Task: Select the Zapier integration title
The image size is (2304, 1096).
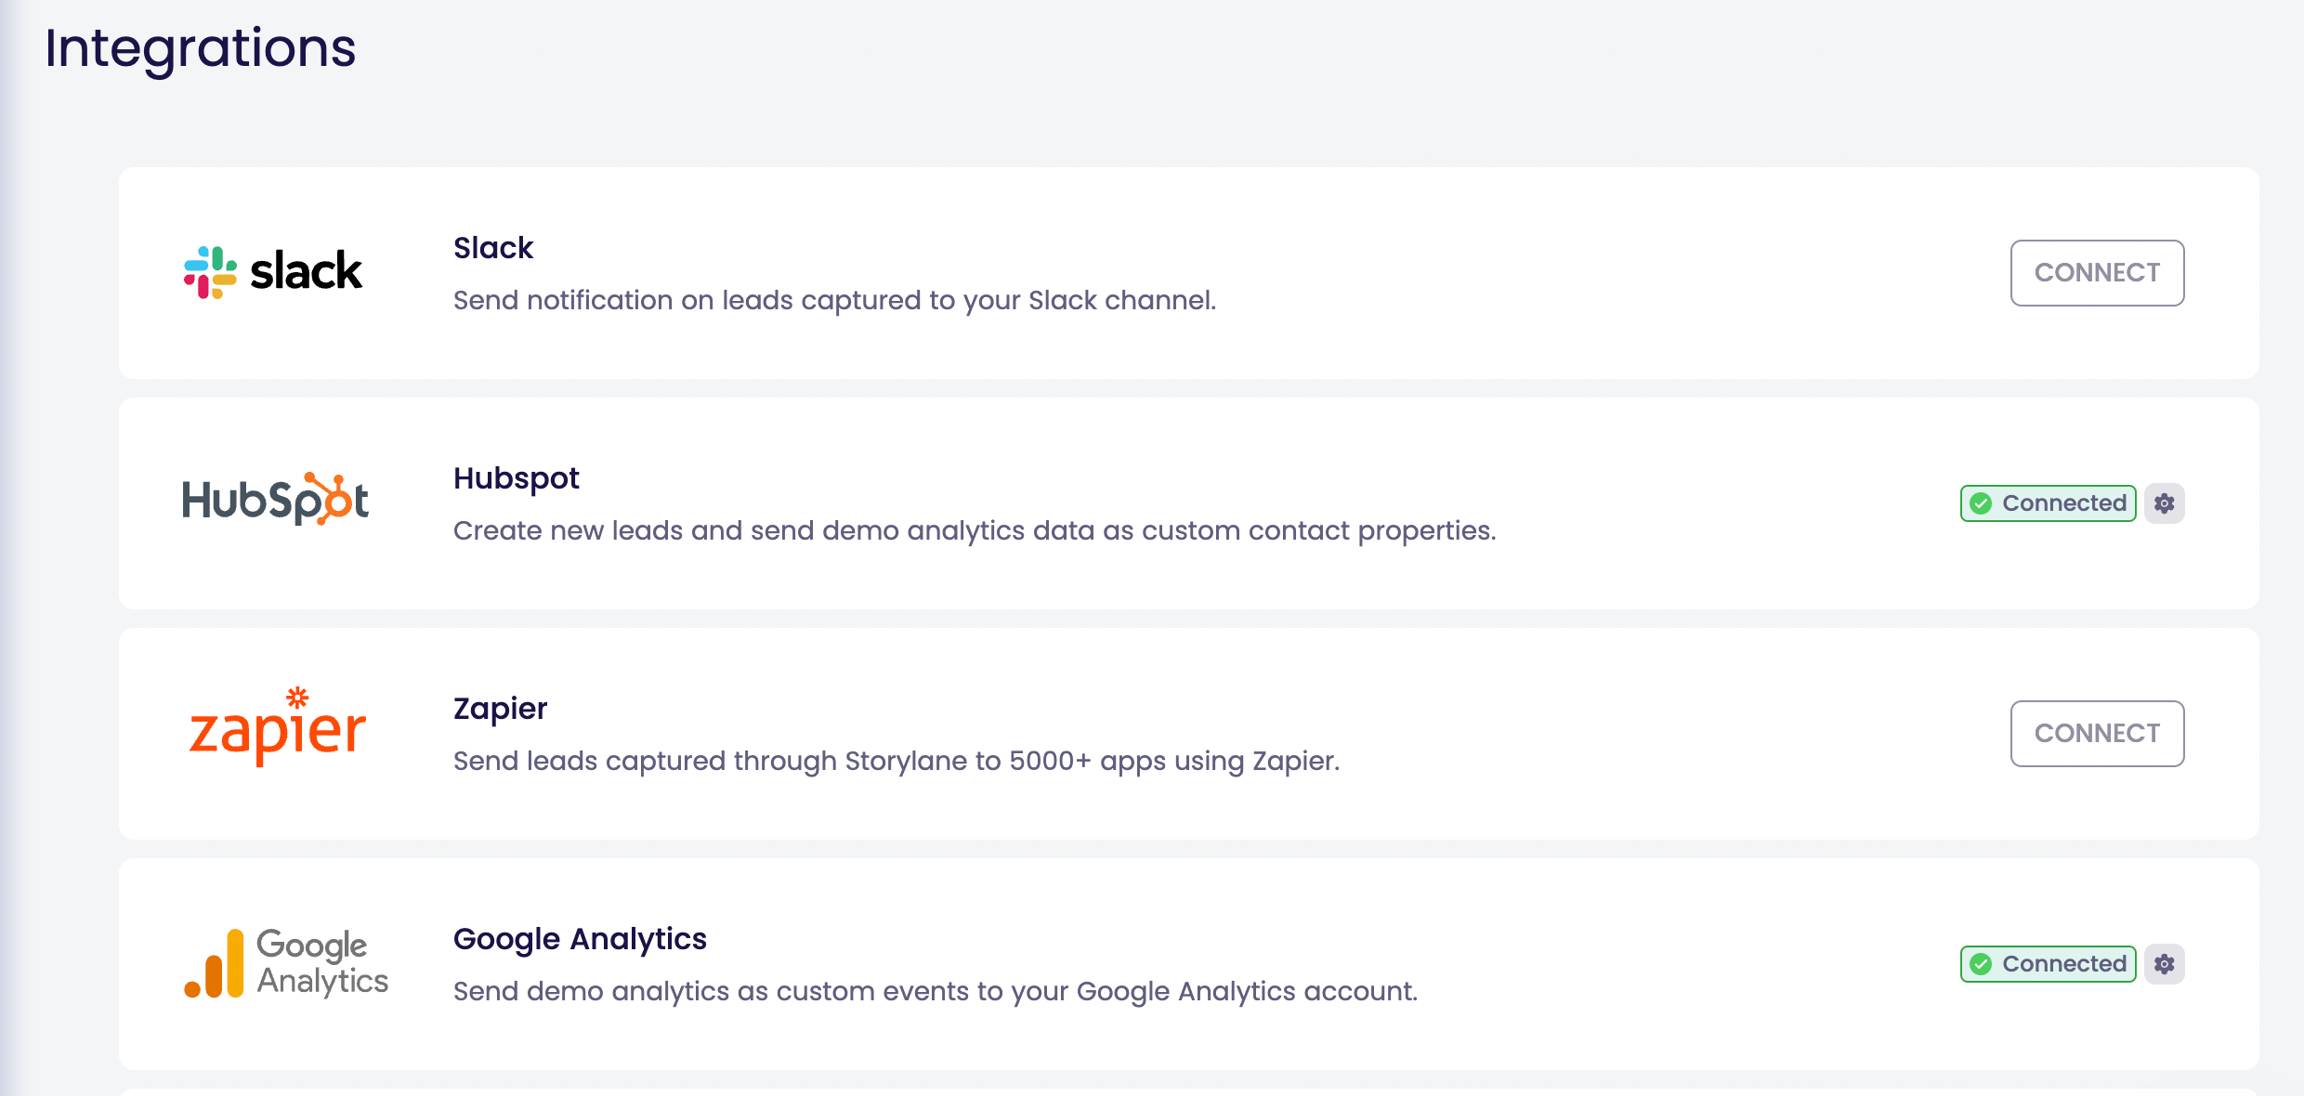Action: (x=500, y=708)
